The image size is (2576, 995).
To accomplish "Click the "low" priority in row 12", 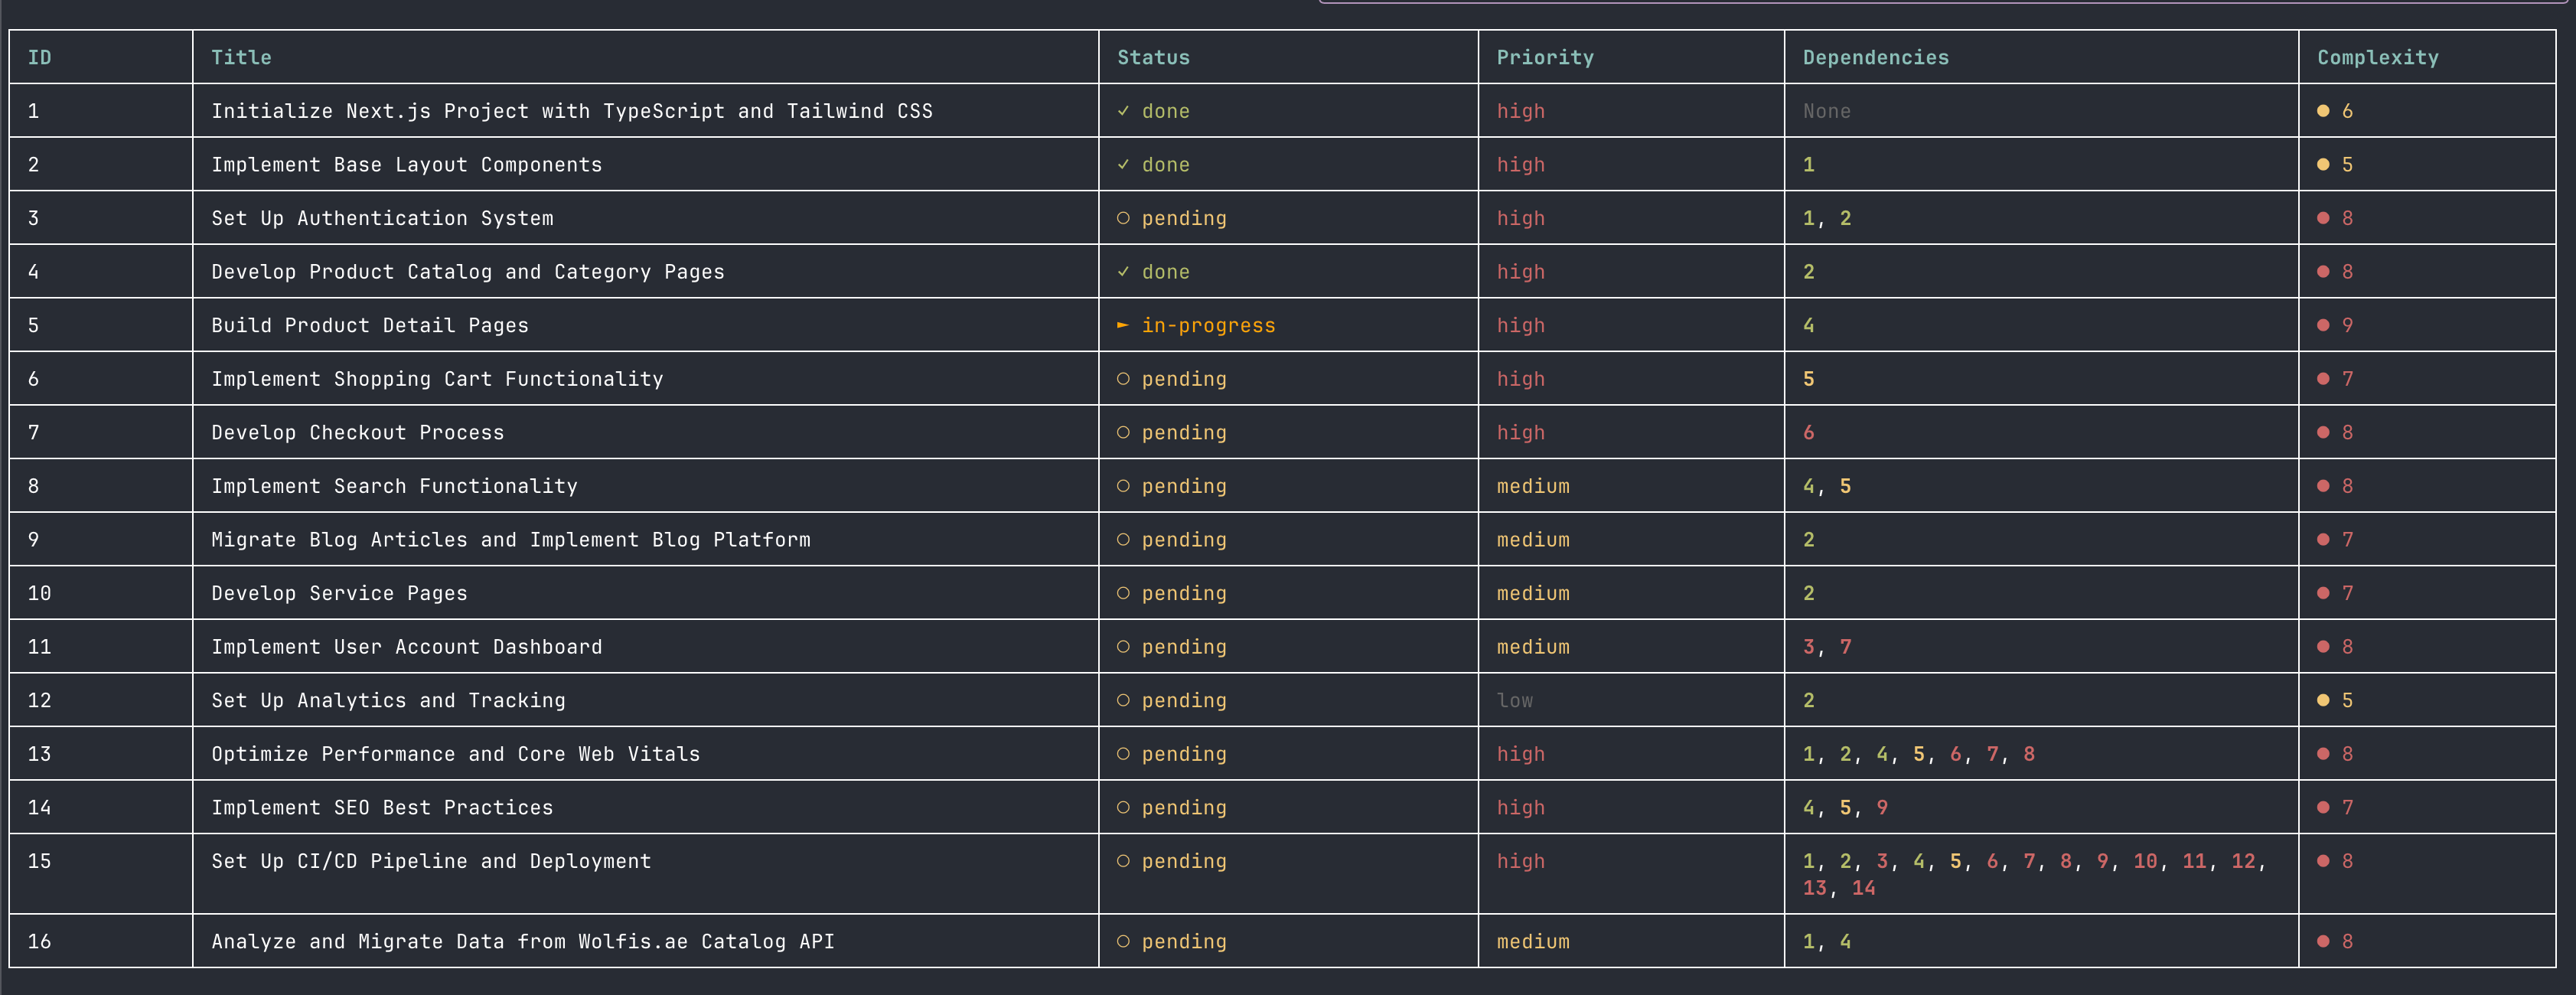I will 1514,700.
